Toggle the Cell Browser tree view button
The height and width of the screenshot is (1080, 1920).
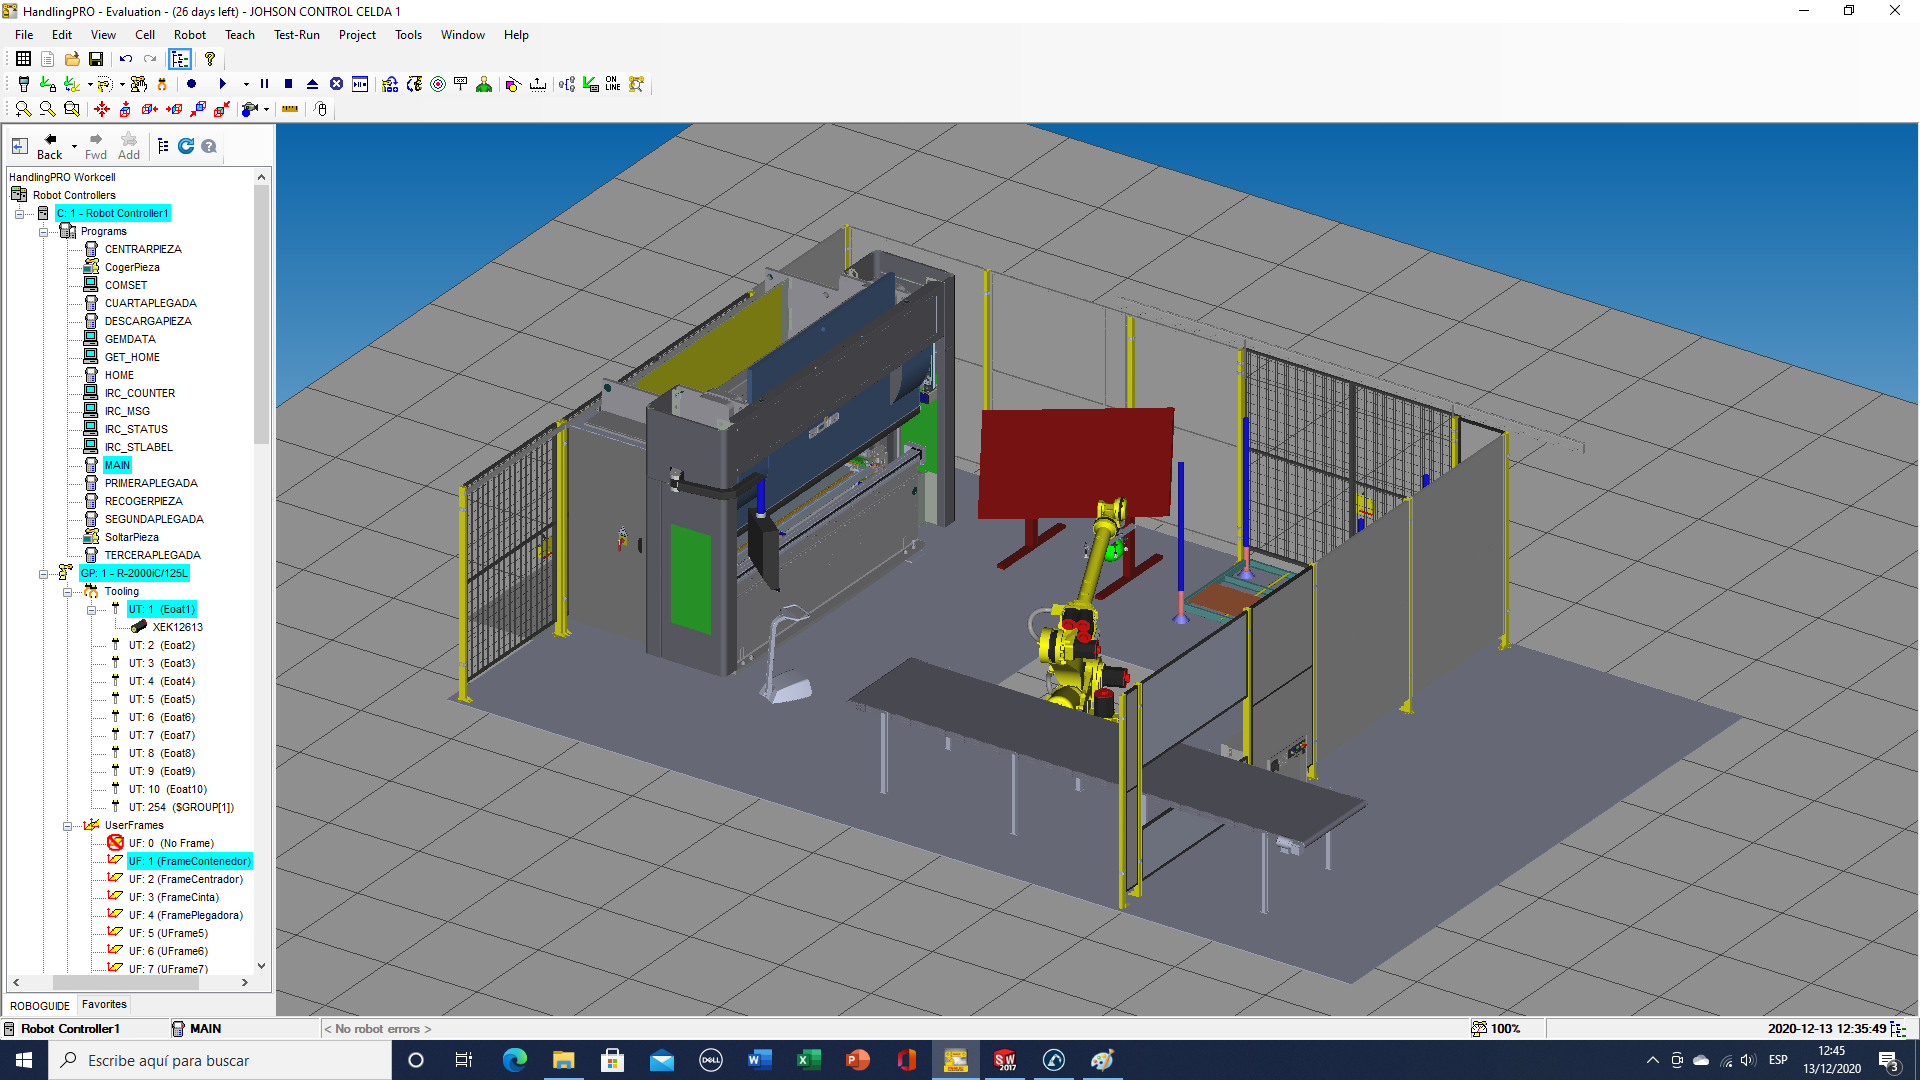pos(180,59)
